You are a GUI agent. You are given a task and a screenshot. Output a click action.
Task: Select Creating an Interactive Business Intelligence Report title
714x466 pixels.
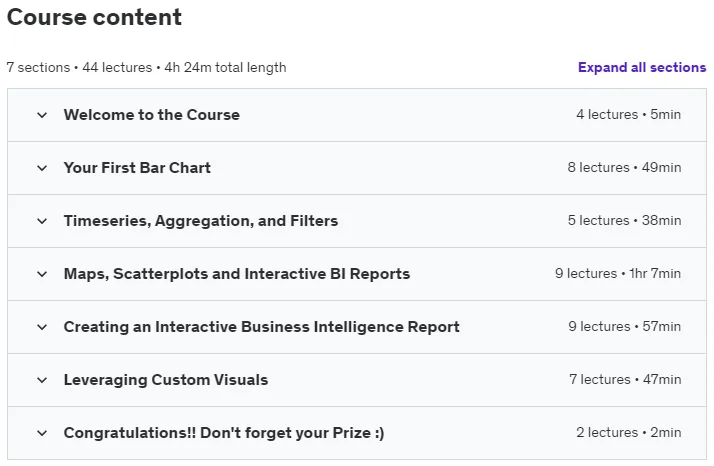262,327
